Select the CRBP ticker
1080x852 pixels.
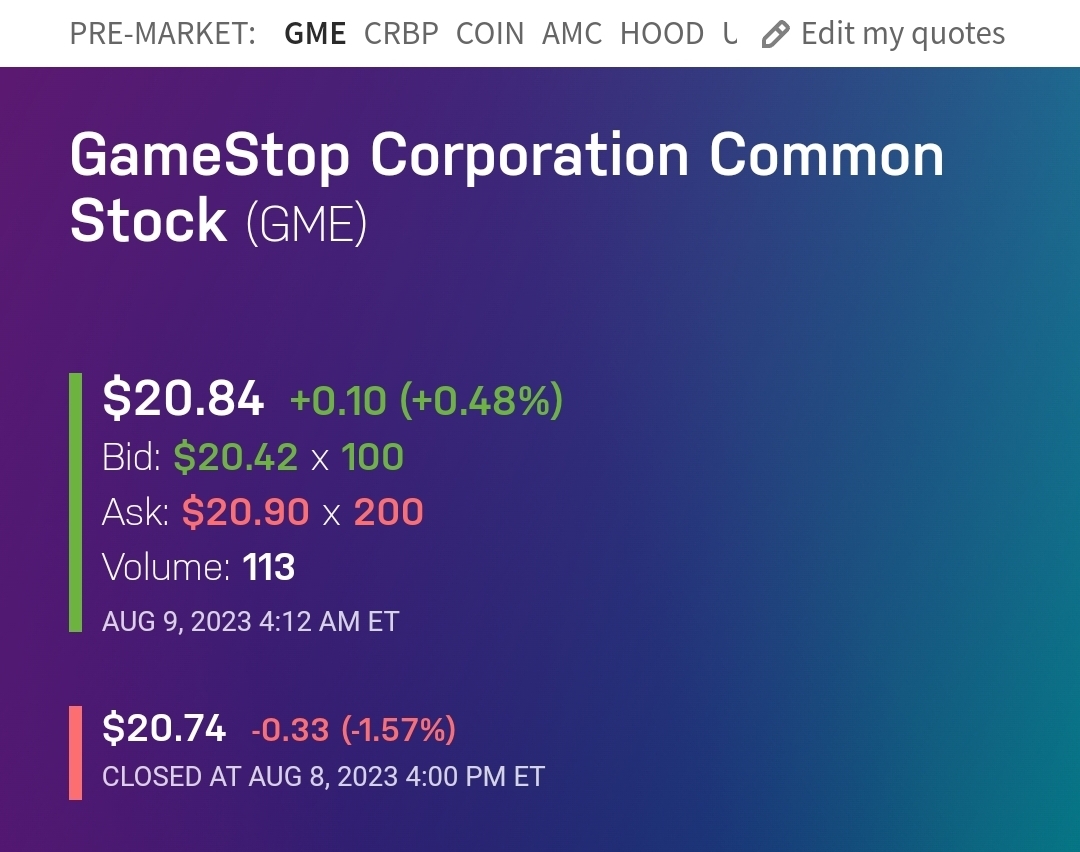tap(401, 34)
